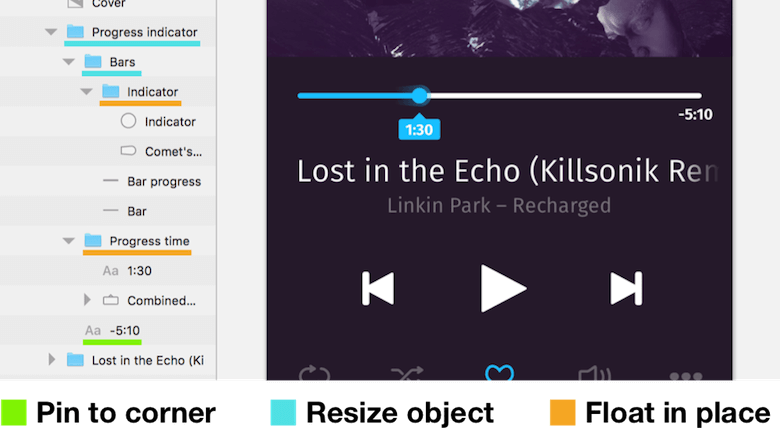Select the Indicator oval layer
The image size is (780, 428).
coord(158,121)
